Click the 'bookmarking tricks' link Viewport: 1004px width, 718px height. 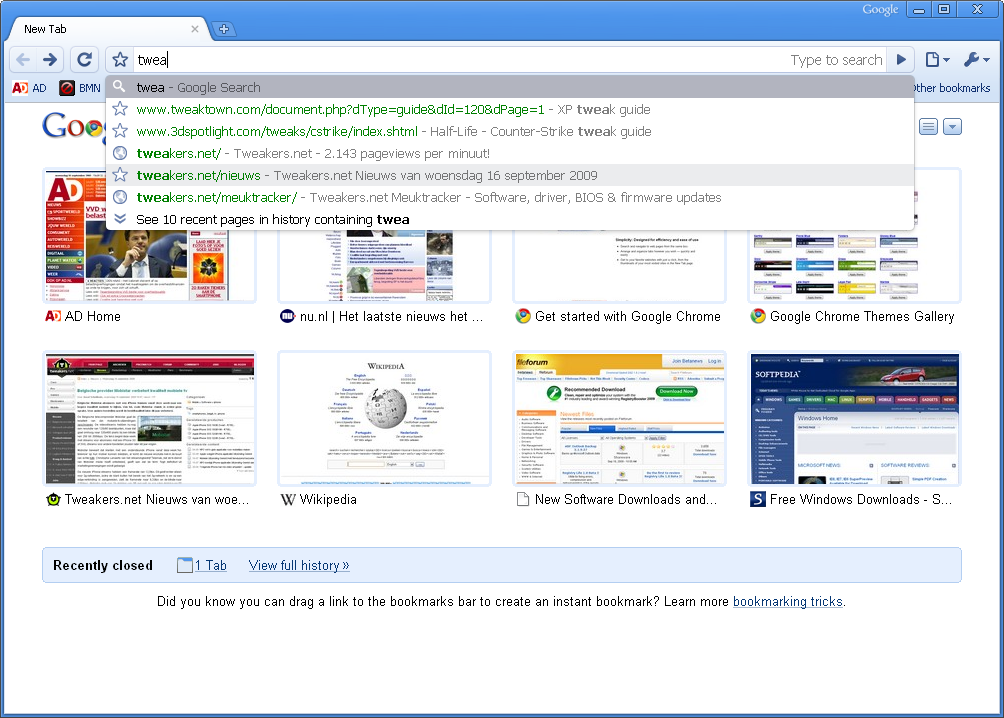tap(788, 601)
